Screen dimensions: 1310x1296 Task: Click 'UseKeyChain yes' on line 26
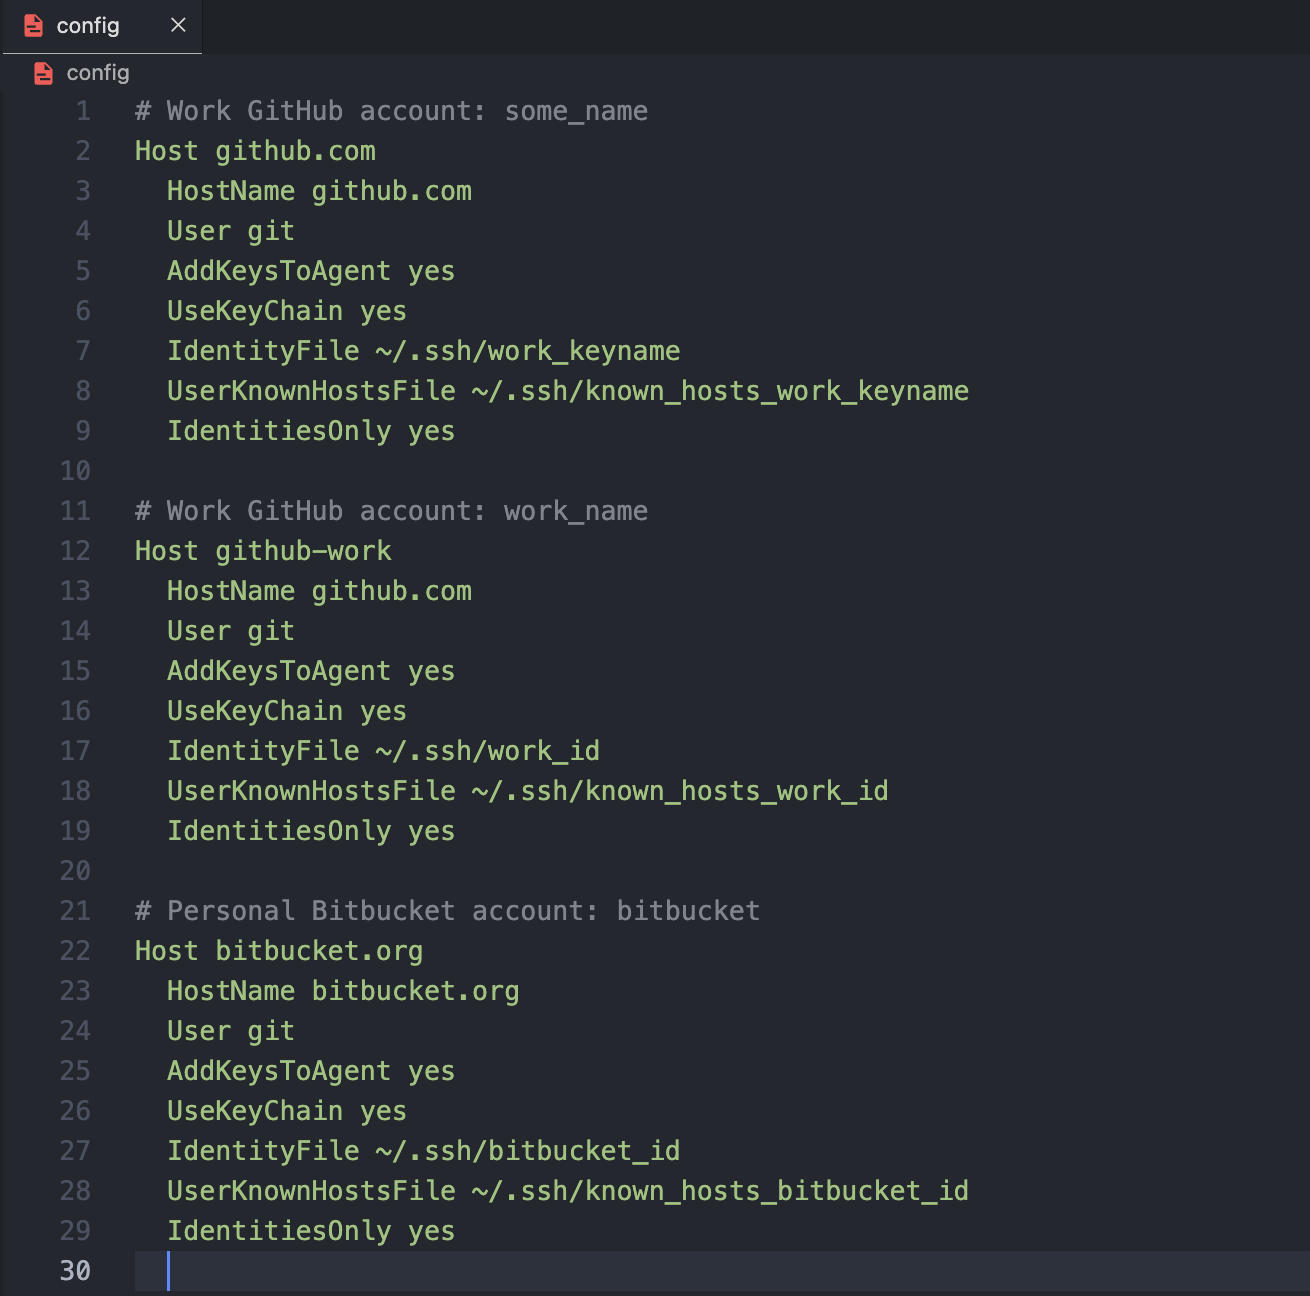tap(287, 1111)
